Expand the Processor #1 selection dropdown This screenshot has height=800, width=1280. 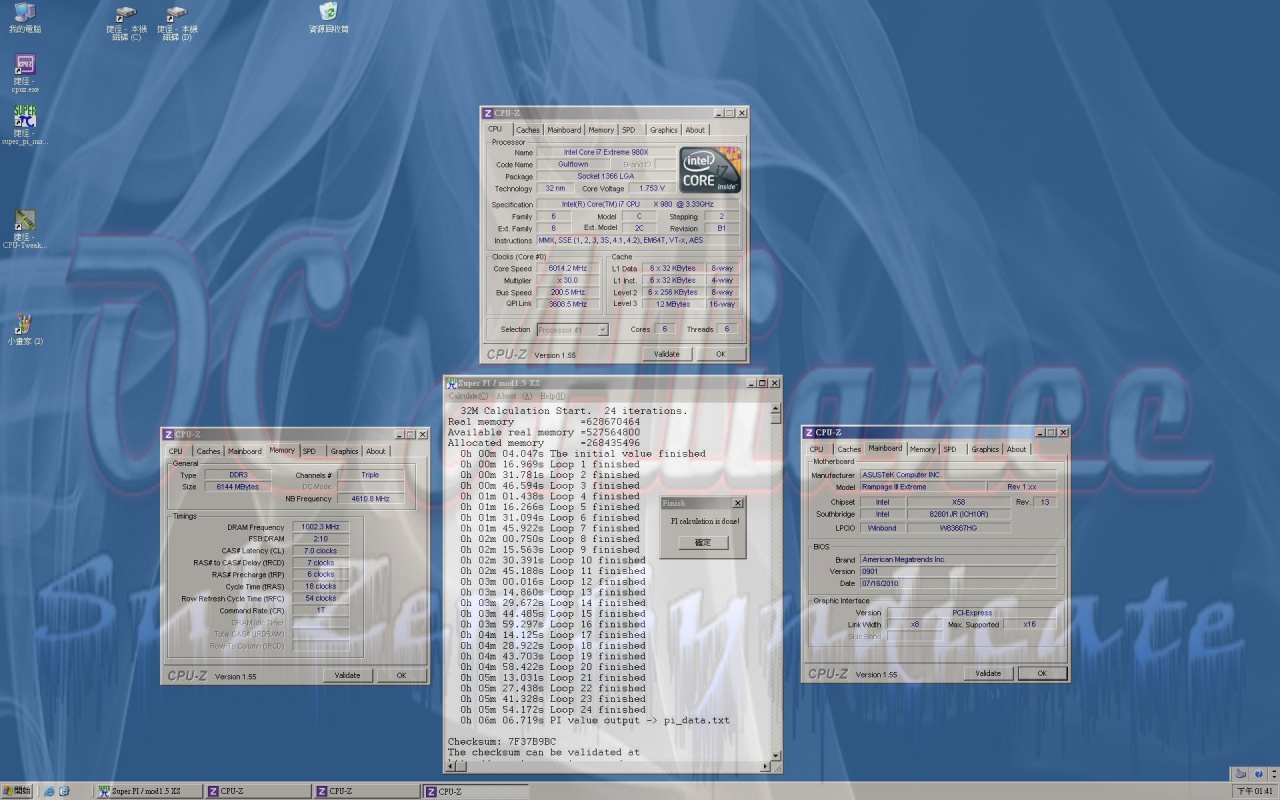pos(603,330)
